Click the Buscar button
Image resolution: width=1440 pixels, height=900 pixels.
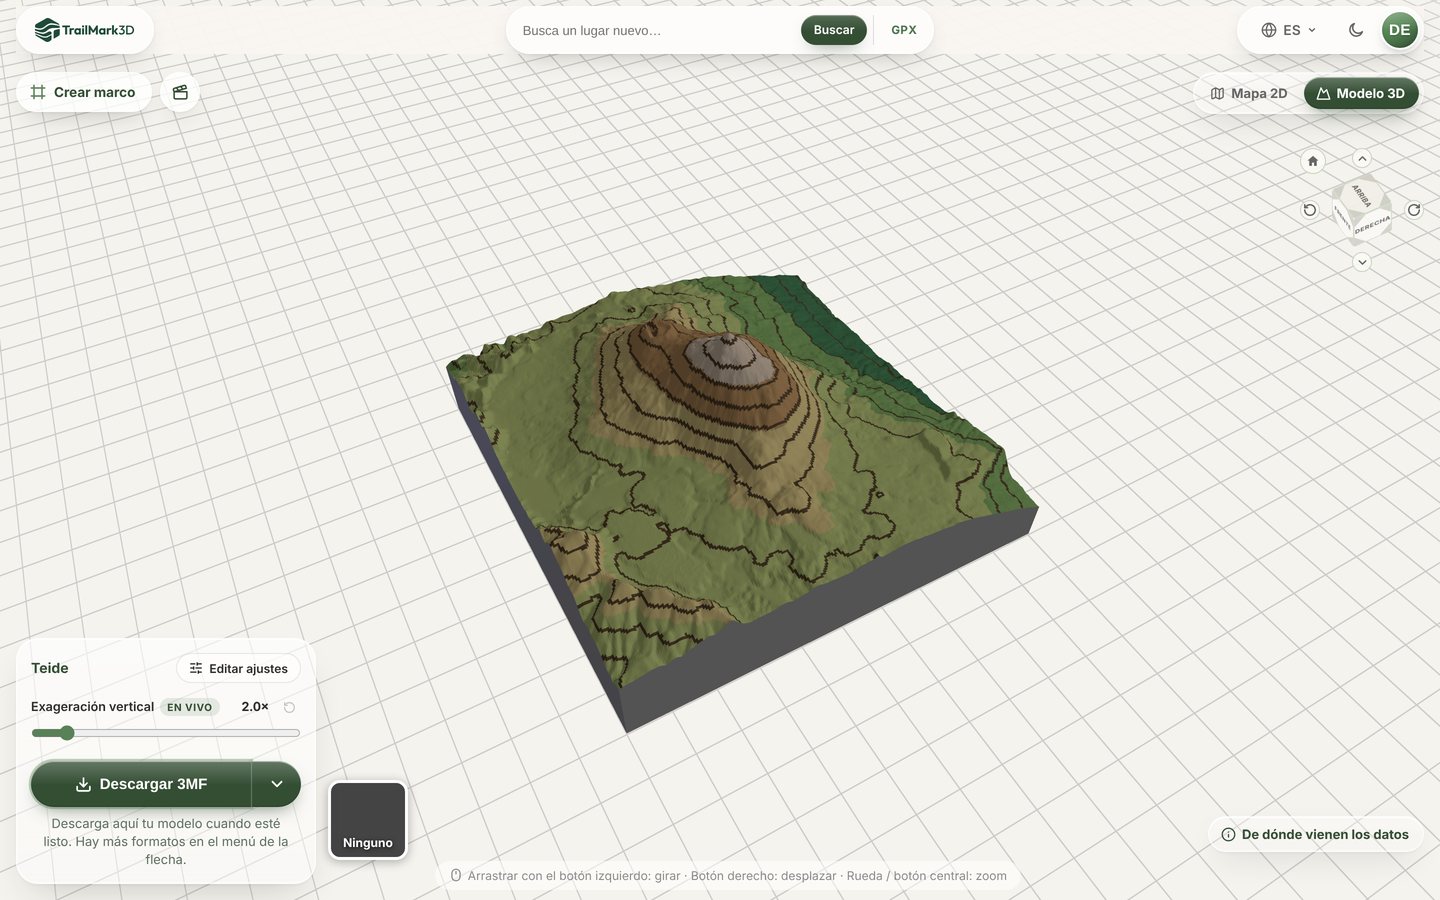click(834, 30)
